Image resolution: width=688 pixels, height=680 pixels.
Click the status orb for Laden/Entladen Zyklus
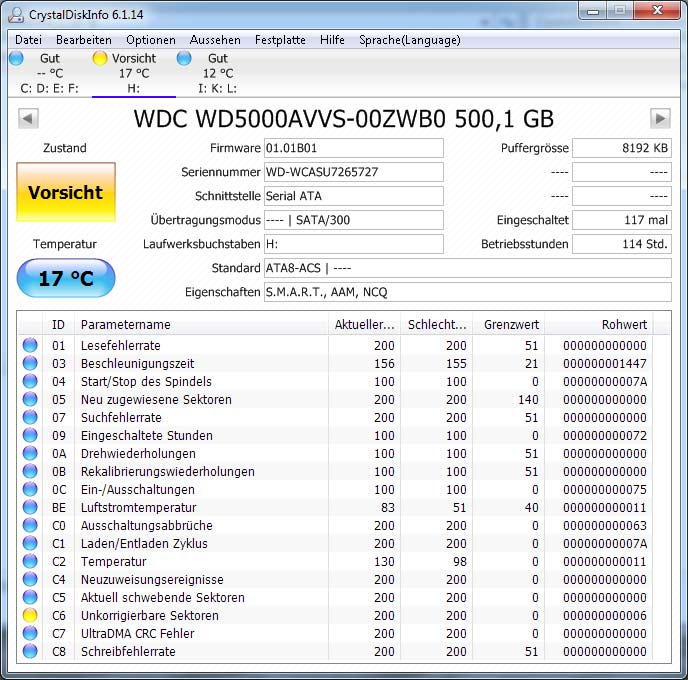pyautogui.click(x=30, y=543)
